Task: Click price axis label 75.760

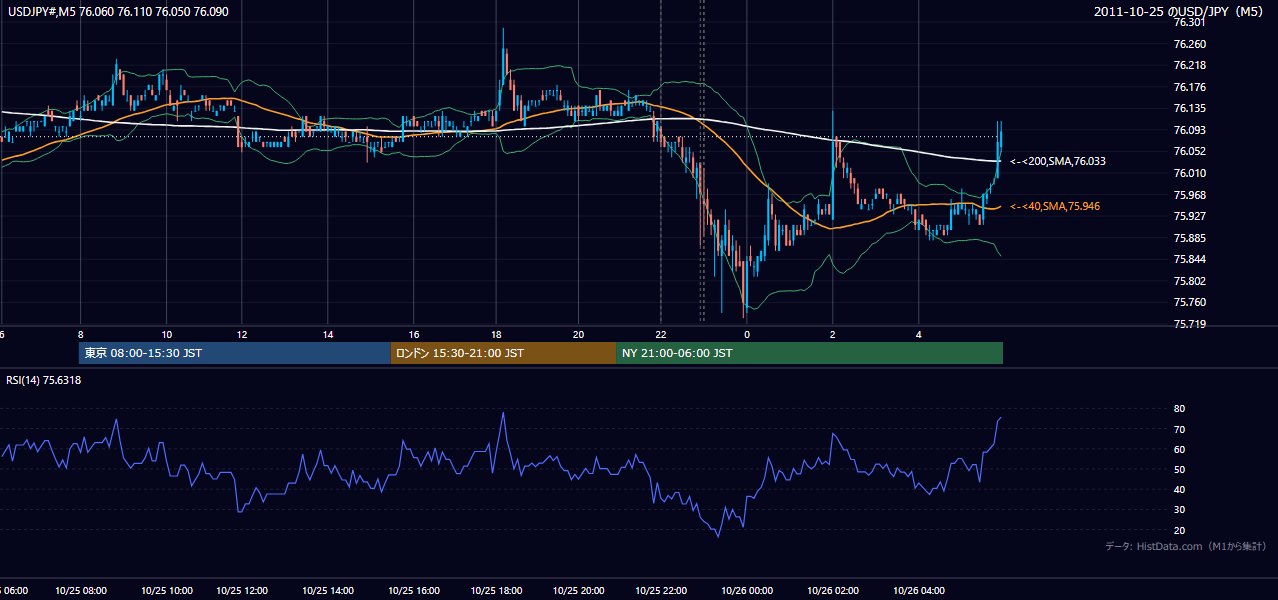Action: point(1189,302)
